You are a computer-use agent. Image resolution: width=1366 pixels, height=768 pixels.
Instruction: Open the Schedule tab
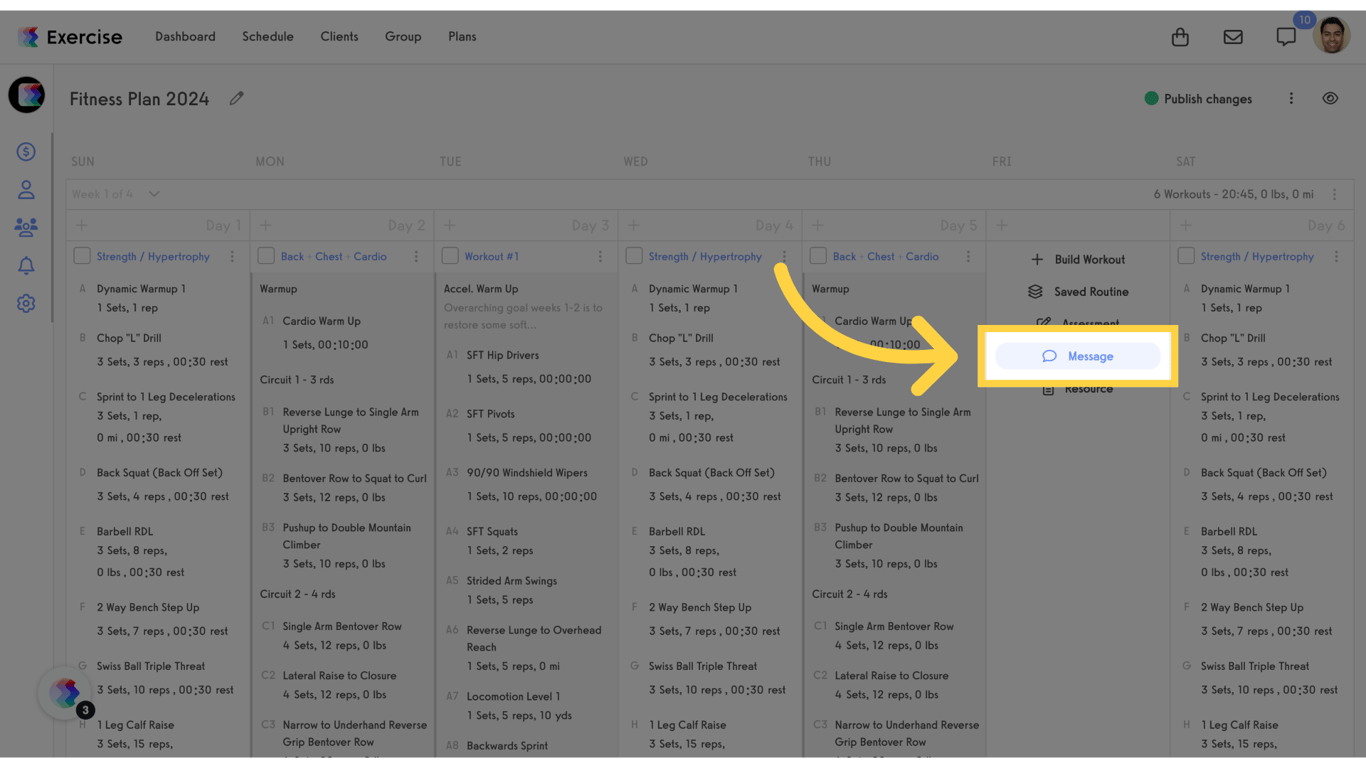tap(268, 37)
